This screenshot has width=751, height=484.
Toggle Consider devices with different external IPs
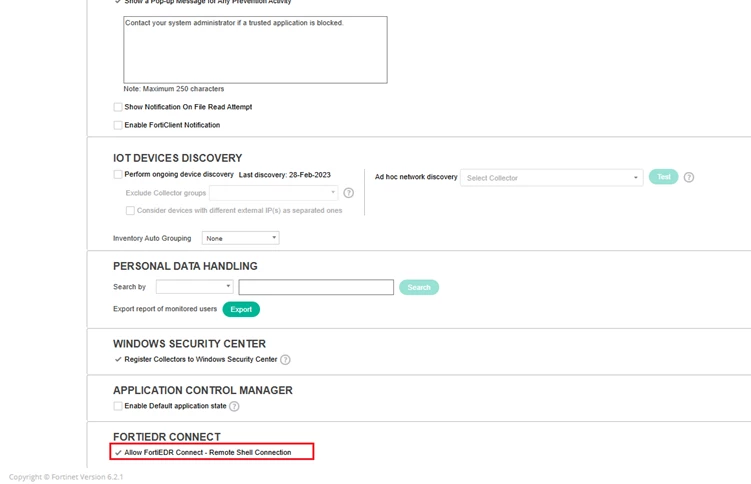pos(130,211)
